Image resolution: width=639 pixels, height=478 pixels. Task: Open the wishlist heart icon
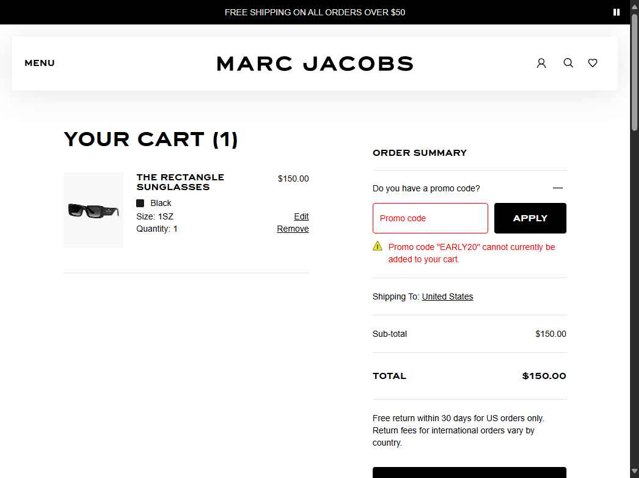(x=593, y=63)
